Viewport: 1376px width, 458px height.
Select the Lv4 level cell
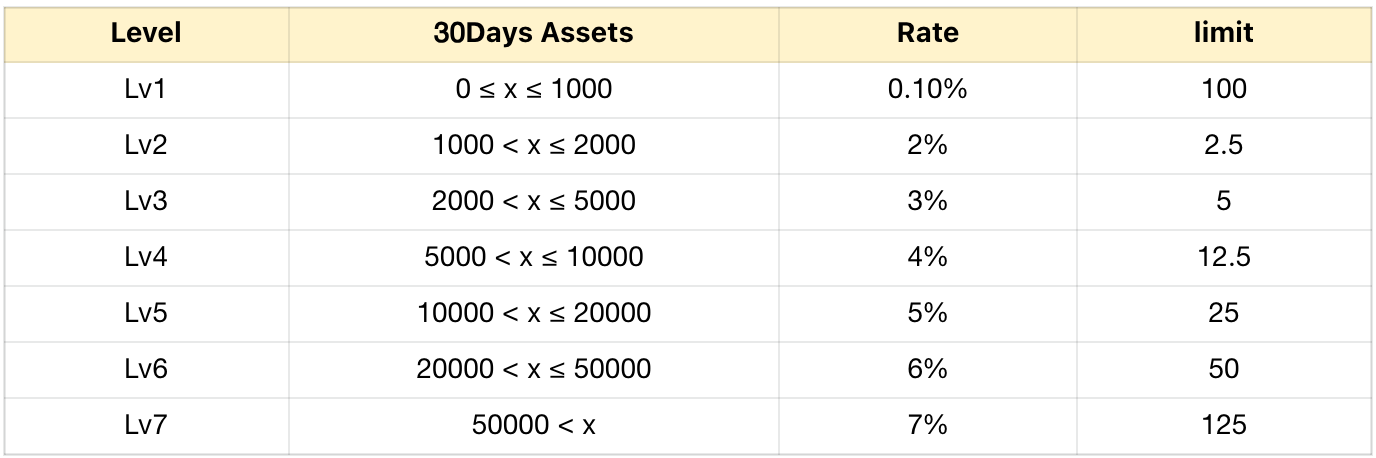(x=146, y=258)
